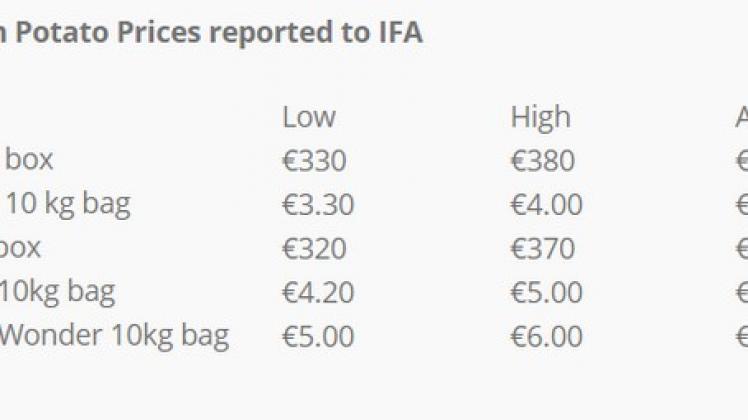
Task: Click the €380 high price cell
Action: (542, 161)
